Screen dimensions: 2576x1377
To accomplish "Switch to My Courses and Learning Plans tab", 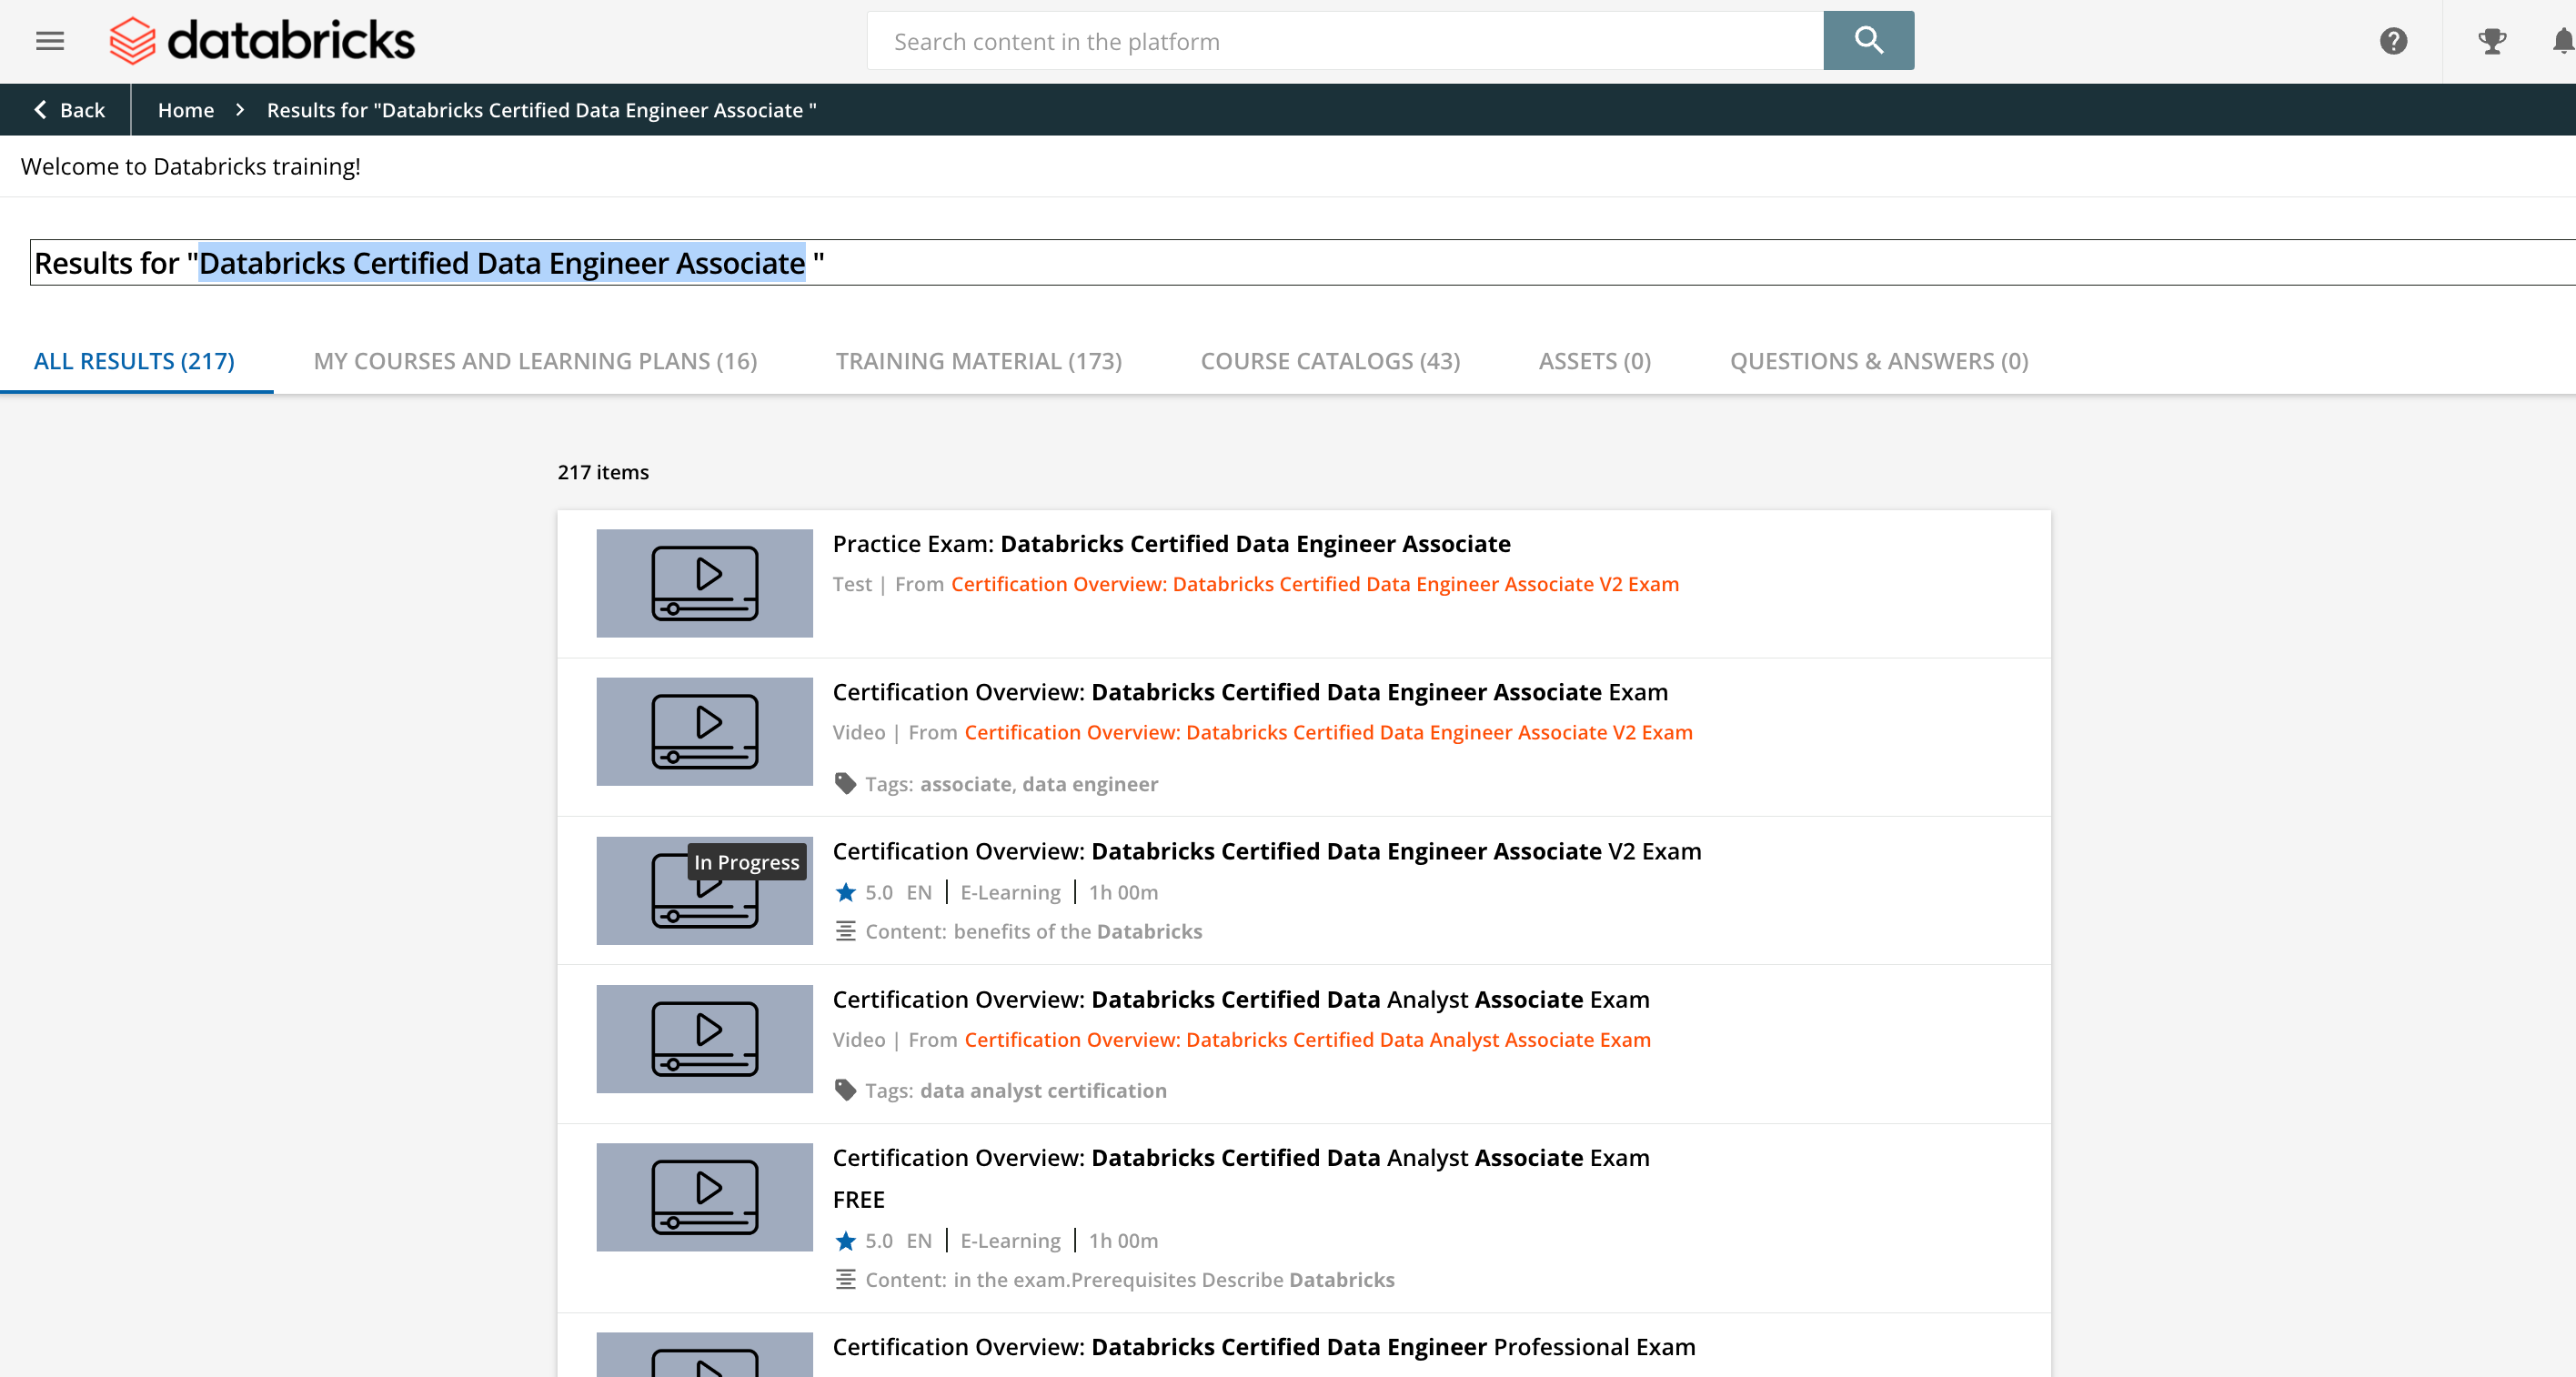I will click(x=535, y=361).
